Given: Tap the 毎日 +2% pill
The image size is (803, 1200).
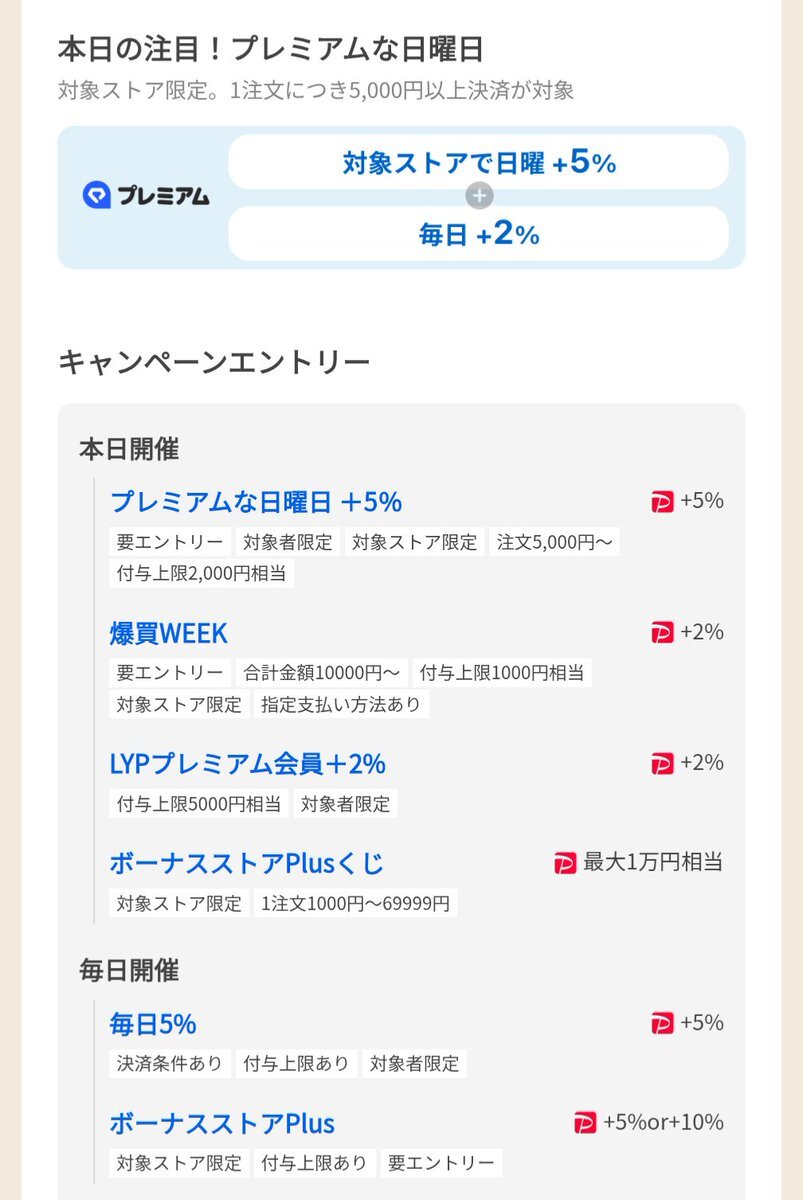Looking at the screenshot, I should [x=478, y=234].
